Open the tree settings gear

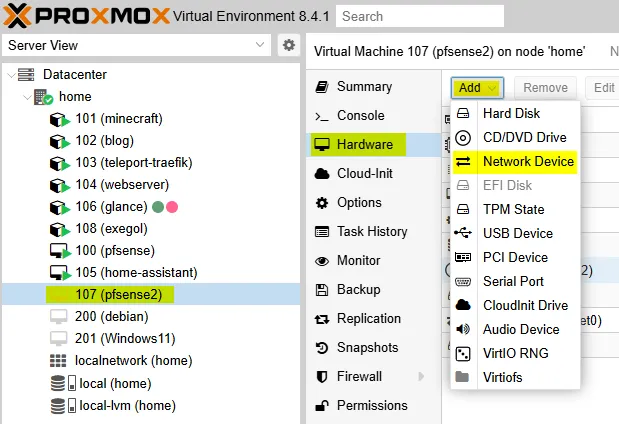click(x=289, y=45)
